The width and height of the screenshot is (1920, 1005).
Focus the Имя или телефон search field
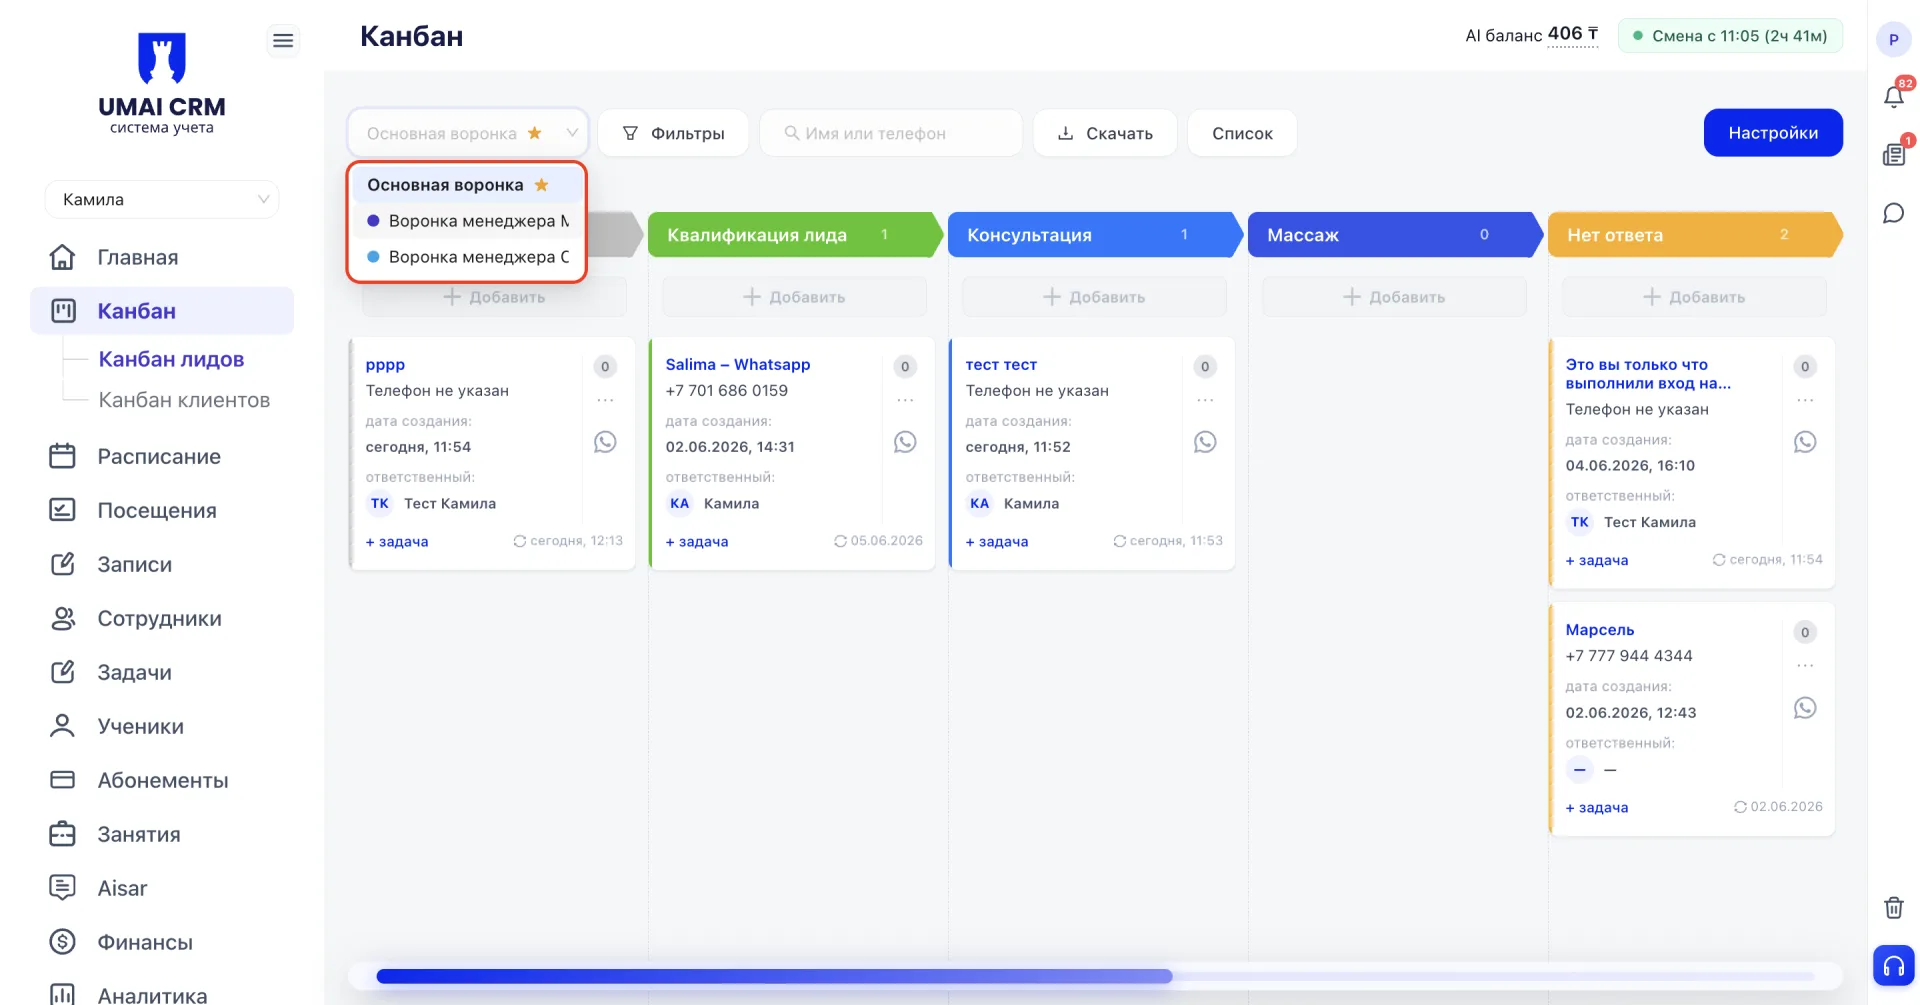coord(891,133)
